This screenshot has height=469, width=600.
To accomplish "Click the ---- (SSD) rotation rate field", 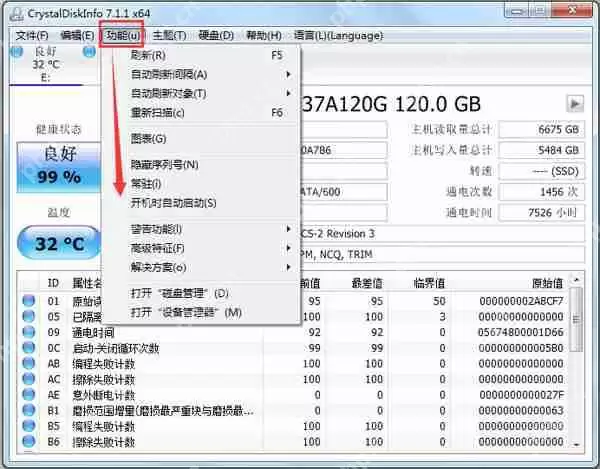I will (x=541, y=171).
